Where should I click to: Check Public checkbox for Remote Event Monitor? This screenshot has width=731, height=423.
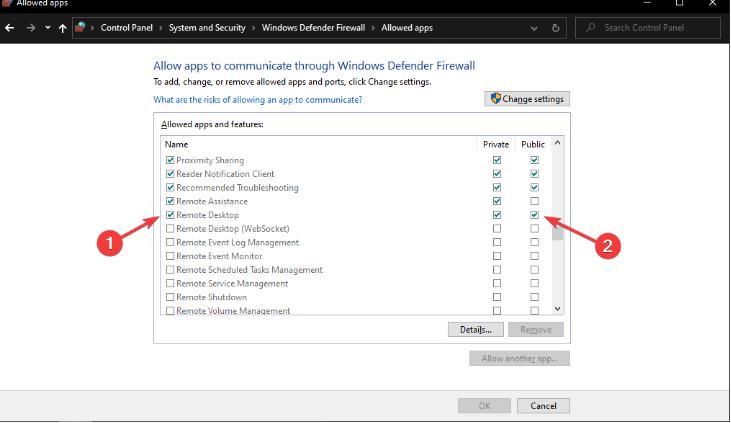[534, 256]
